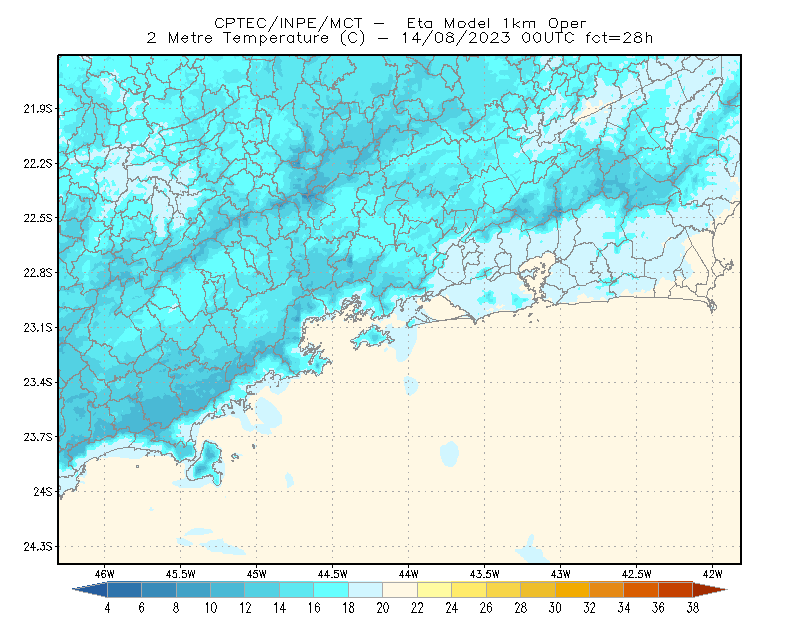Click the '43W' longitude label

(x=561, y=574)
